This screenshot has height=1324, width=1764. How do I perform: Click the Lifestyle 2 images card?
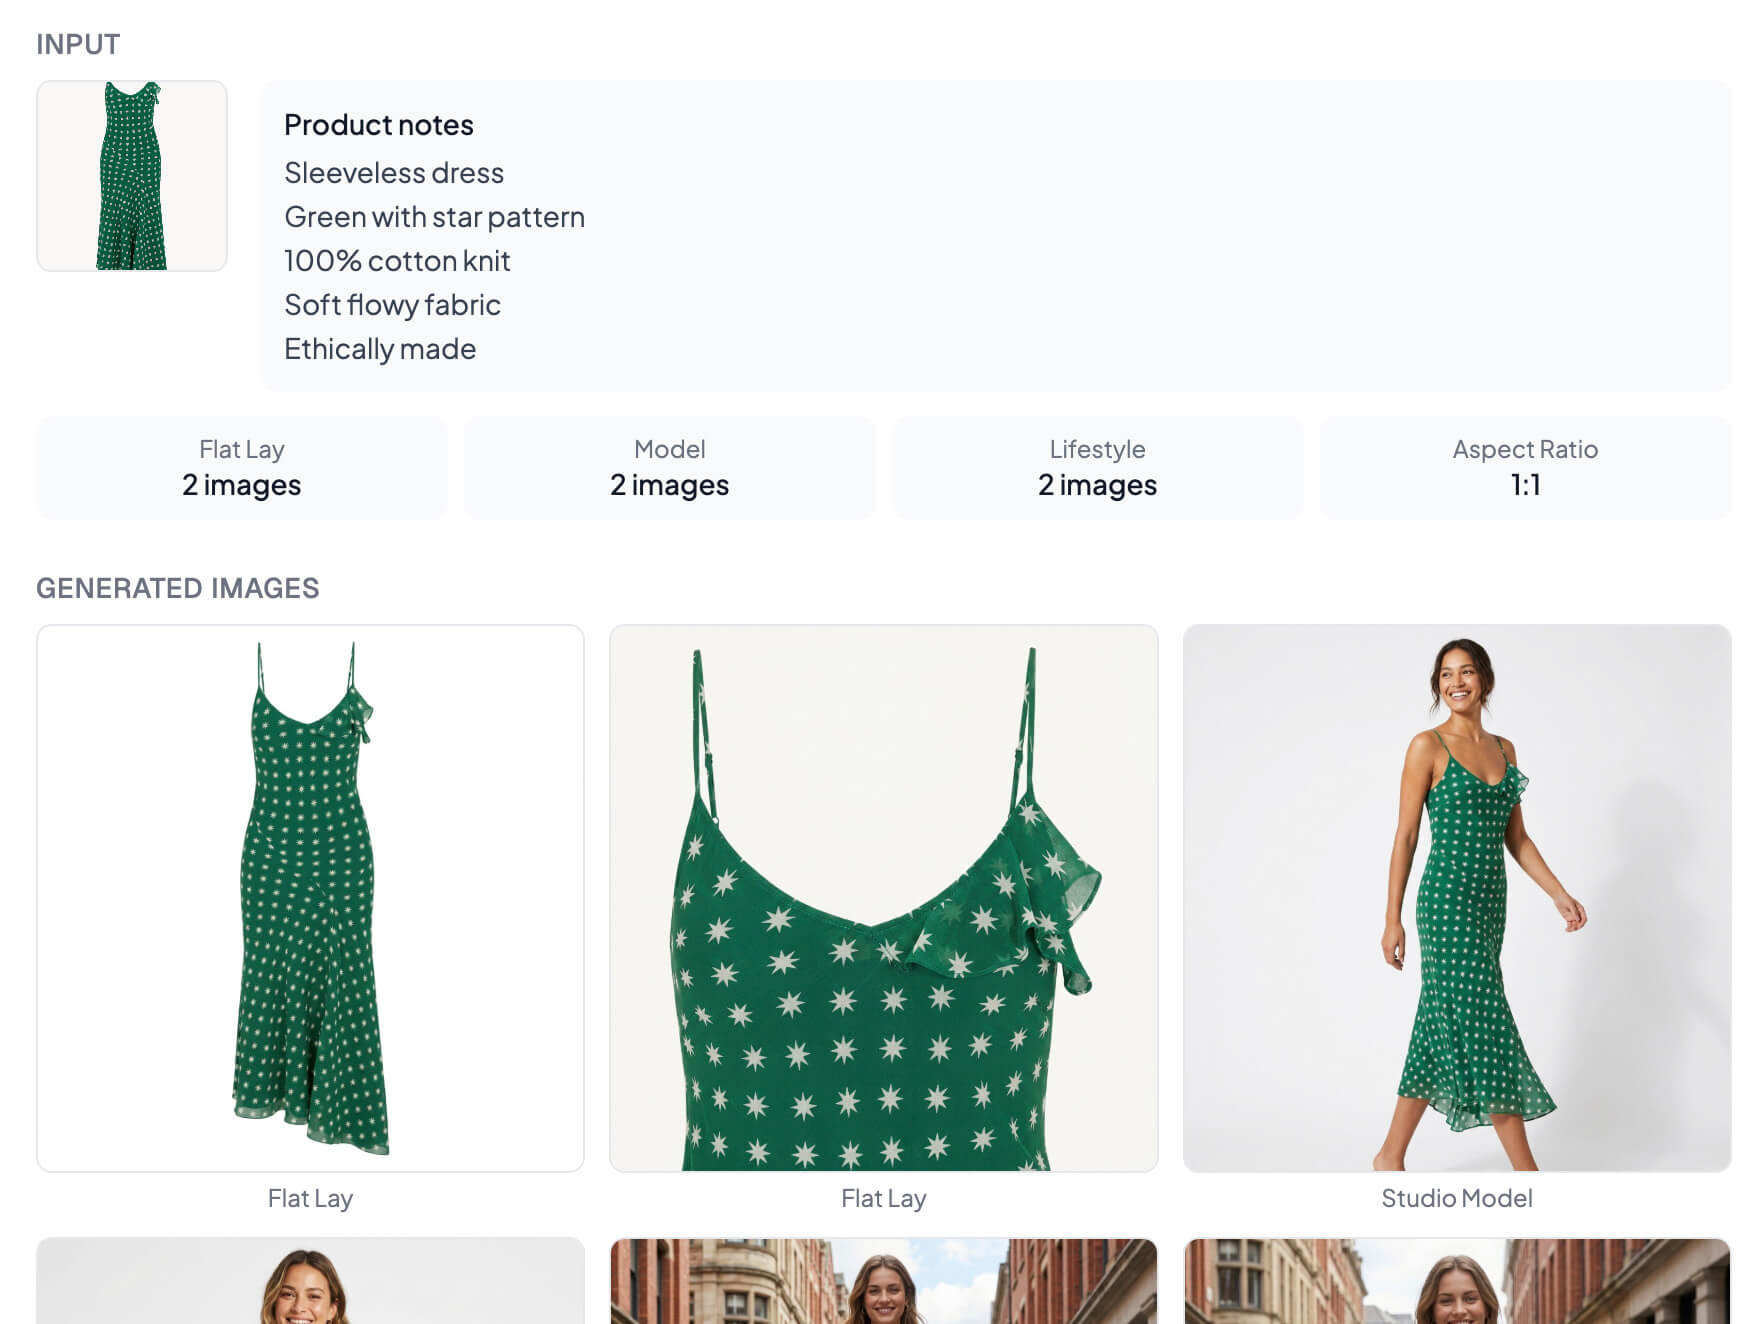click(1097, 468)
